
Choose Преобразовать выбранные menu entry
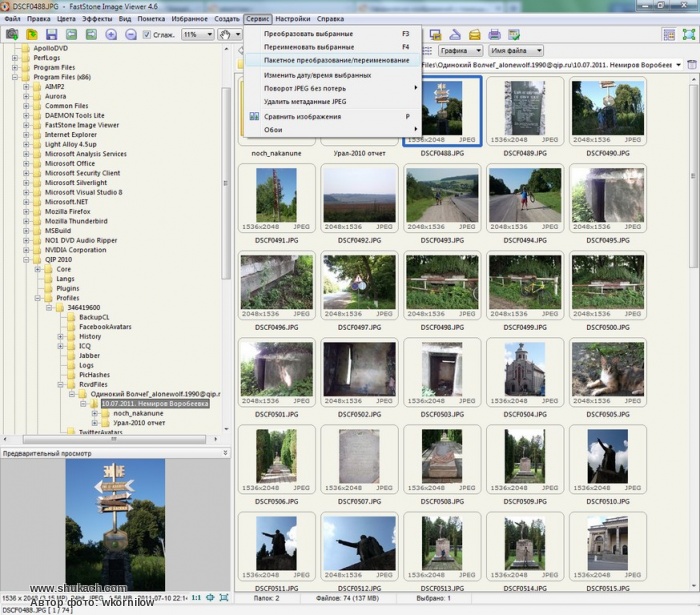pos(333,33)
